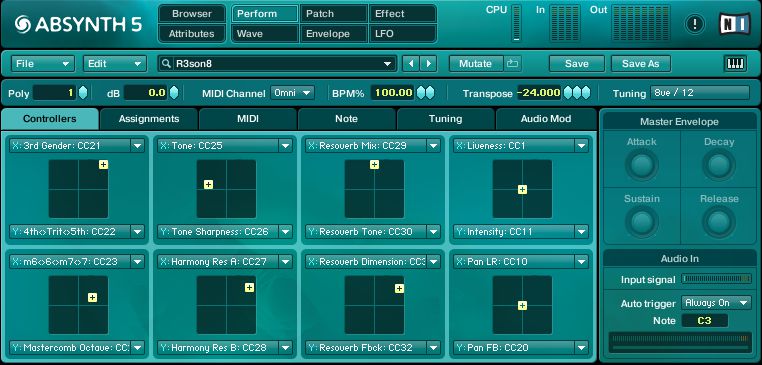Image resolution: width=762 pixels, height=365 pixels.
Task: Click the Save As button
Action: (x=641, y=64)
